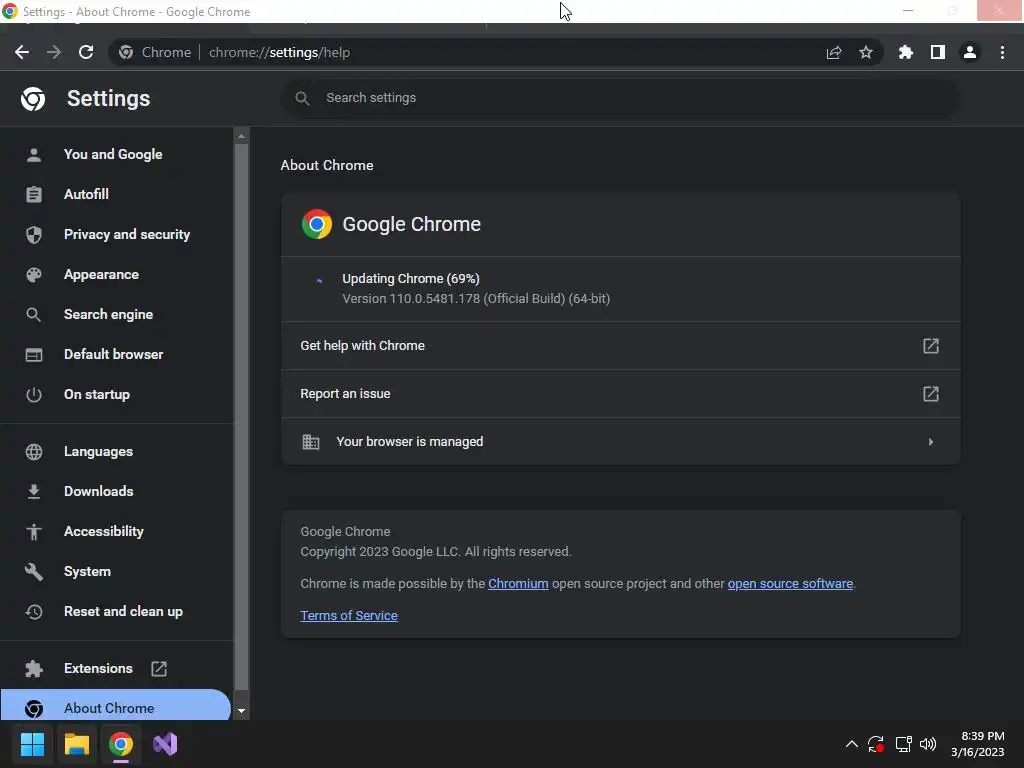This screenshot has height=768, width=1024.
Task: Open Get help with Chrome
Action: tap(620, 345)
